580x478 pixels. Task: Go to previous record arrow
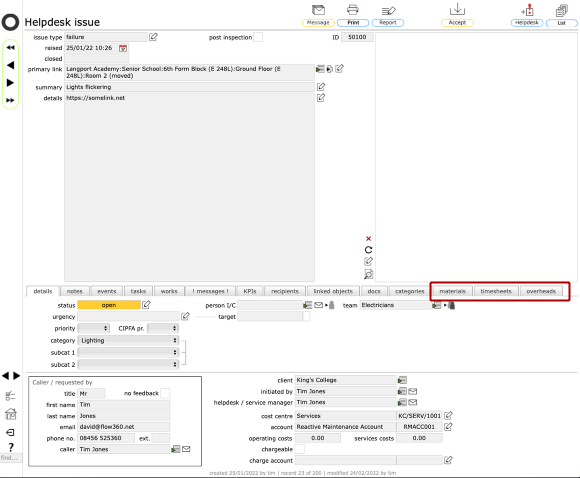10,65
